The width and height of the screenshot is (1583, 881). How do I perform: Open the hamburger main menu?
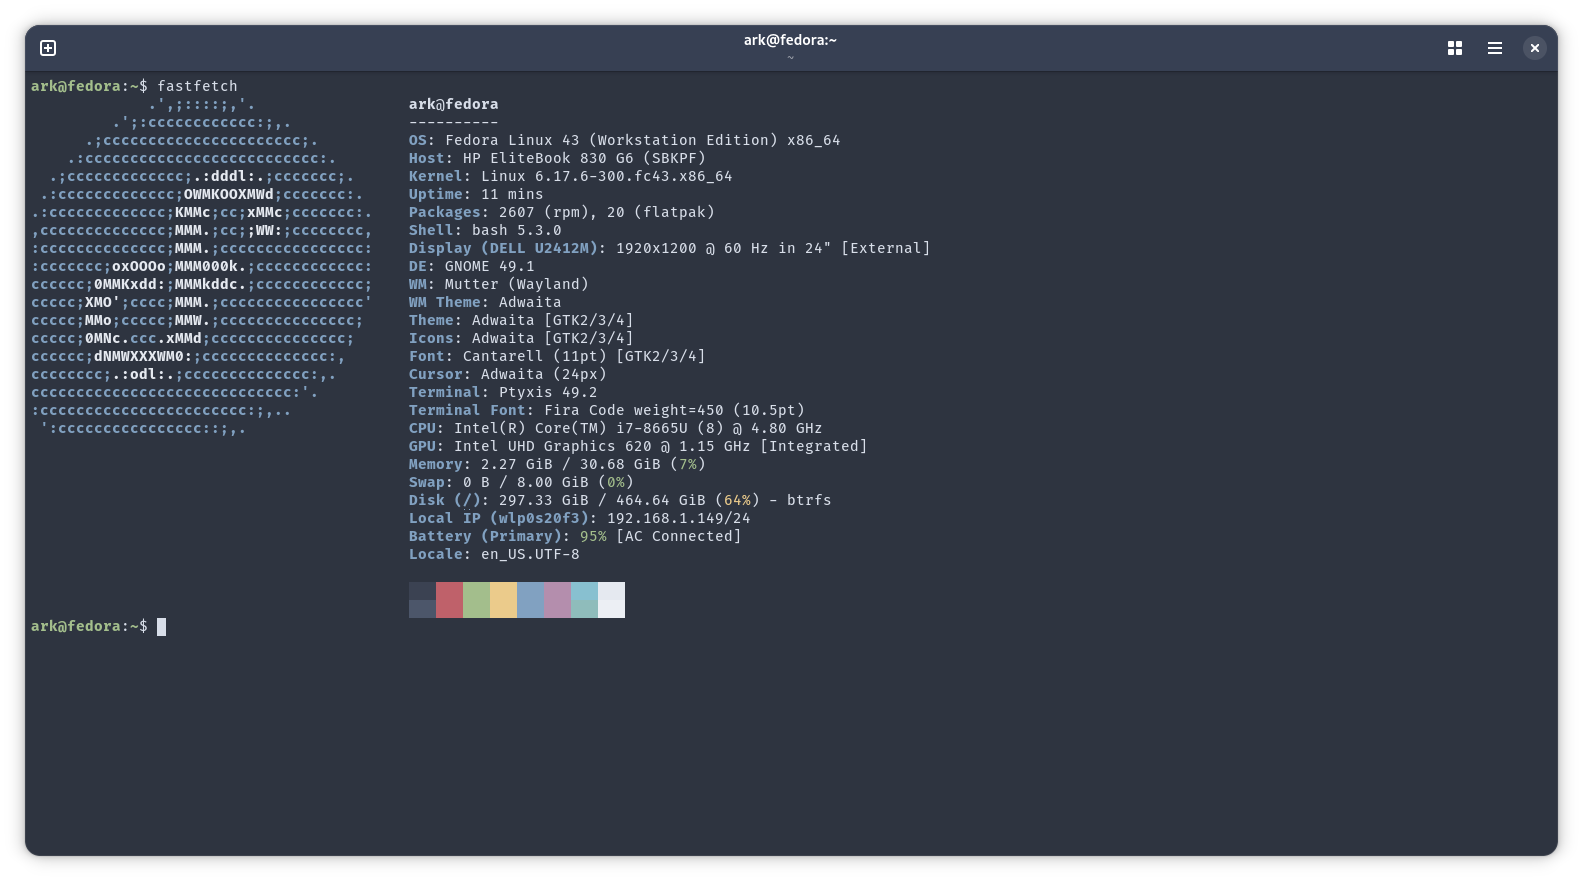pyautogui.click(x=1495, y=48)
